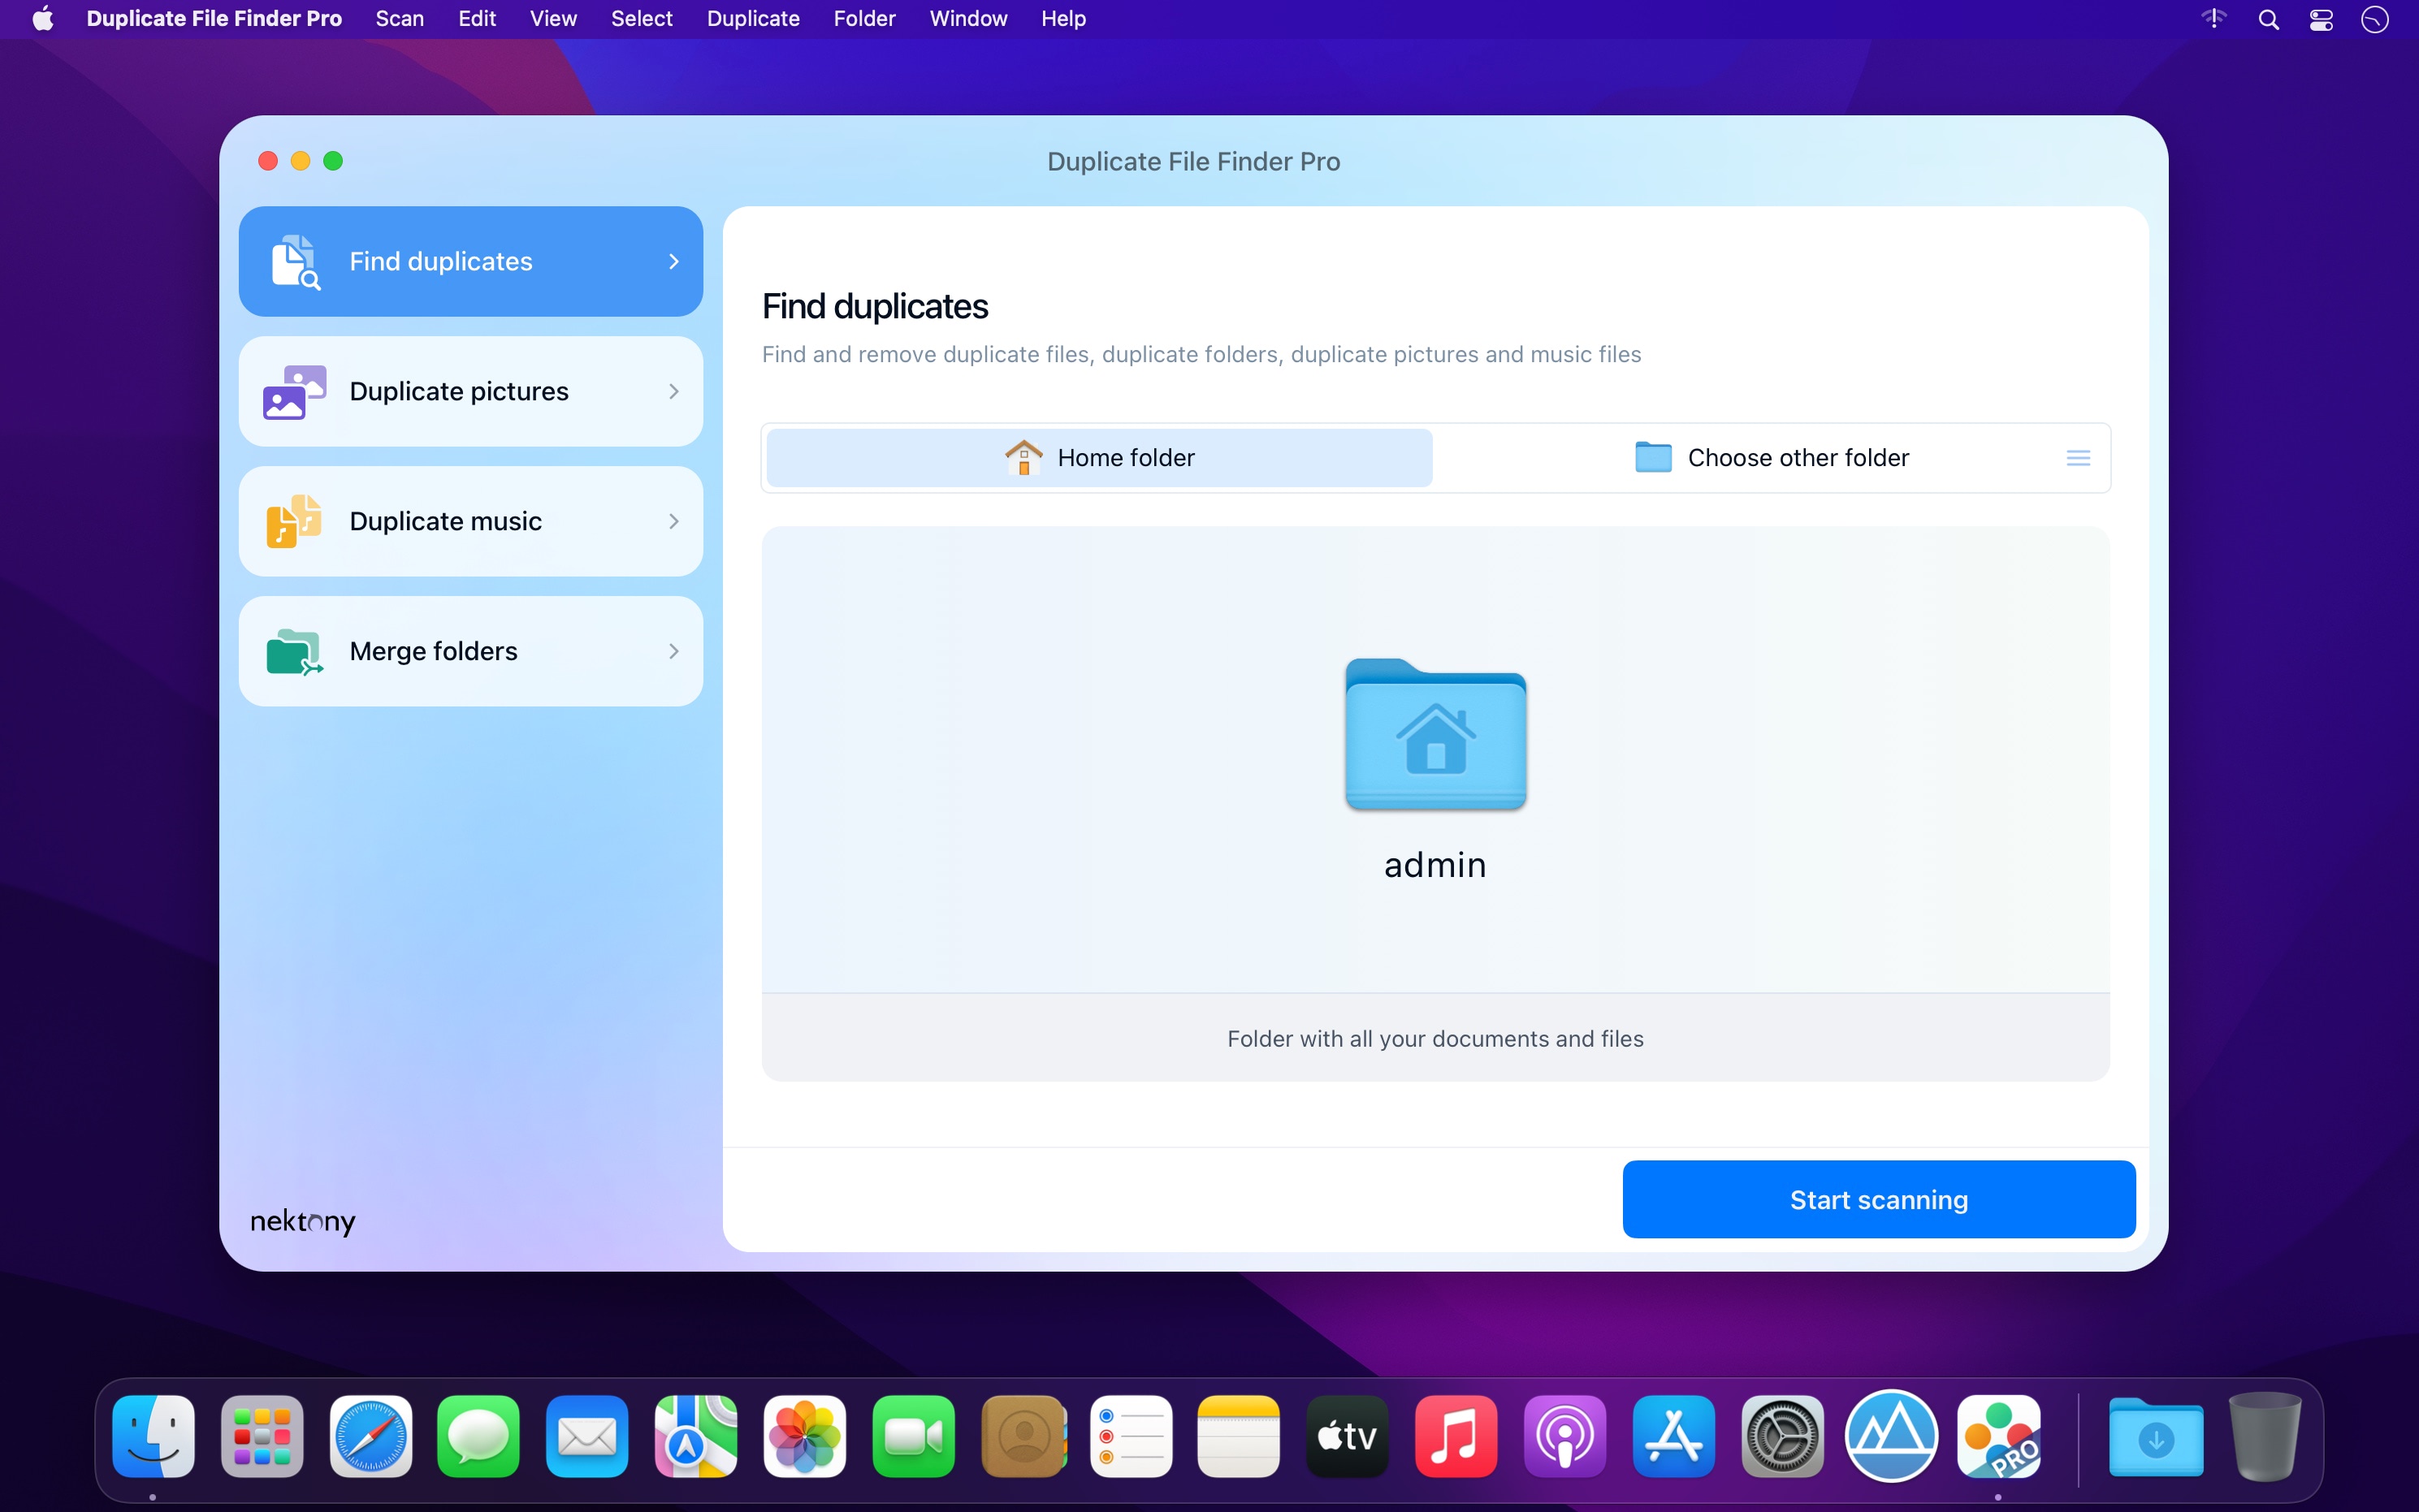The height and width of the screenshot is (1512, 2419).
Task: Expand the Duplicate music chevron
Action: (674, 521)
